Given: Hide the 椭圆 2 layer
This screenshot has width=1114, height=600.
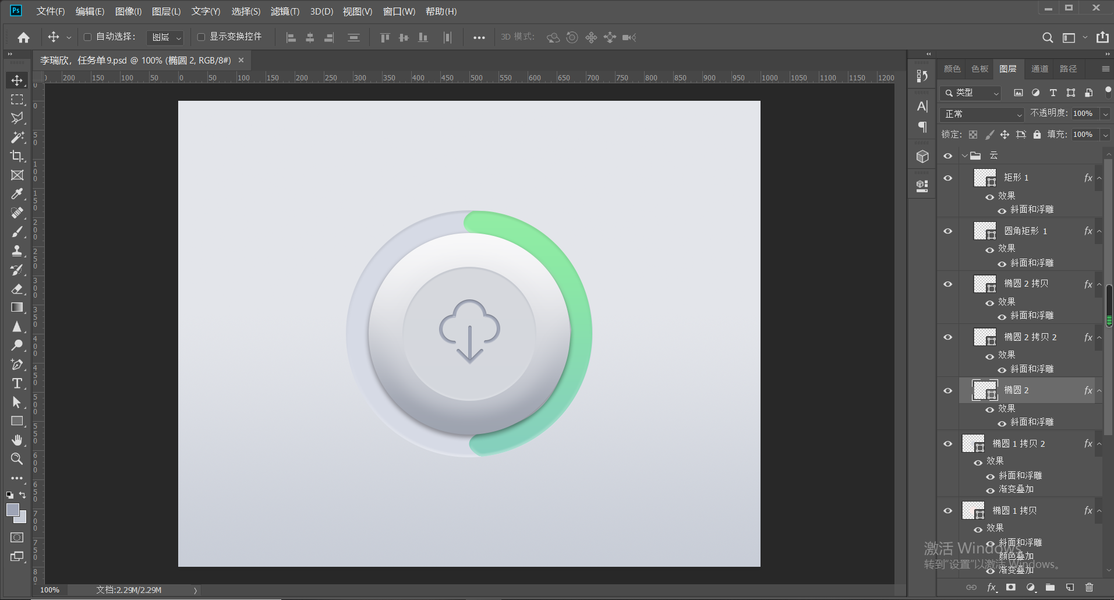Looking at the screenshot, I should pos(948,391).
